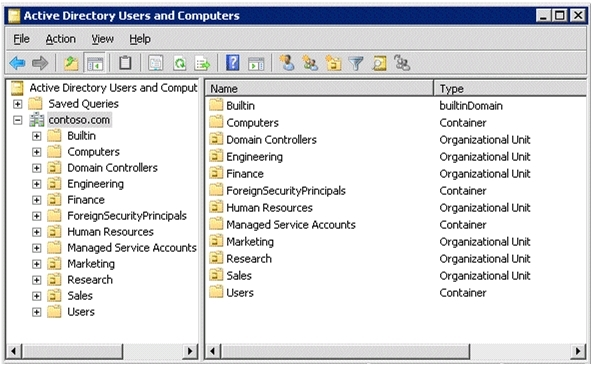Click the green Refresh toolbar icon
The image size is (592, 365).
180,63
